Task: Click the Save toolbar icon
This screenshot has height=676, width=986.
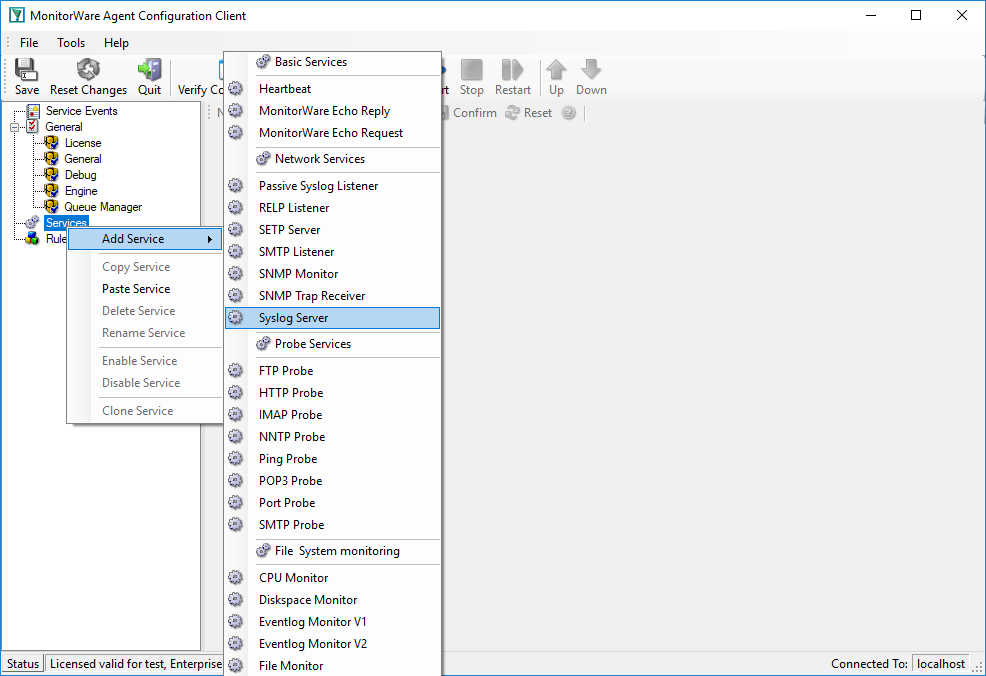Action: click(26, 70)
